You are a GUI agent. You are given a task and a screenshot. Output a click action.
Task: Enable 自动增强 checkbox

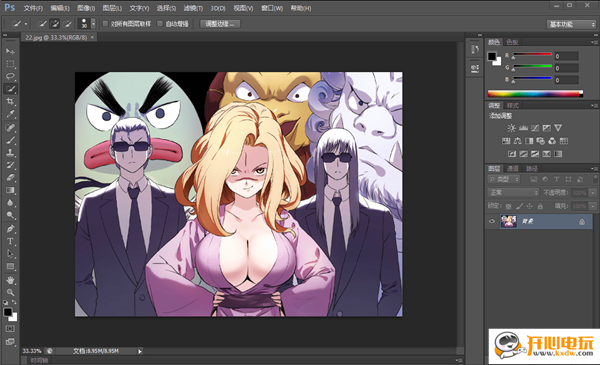pyautogui.click(x=160, y=24)
